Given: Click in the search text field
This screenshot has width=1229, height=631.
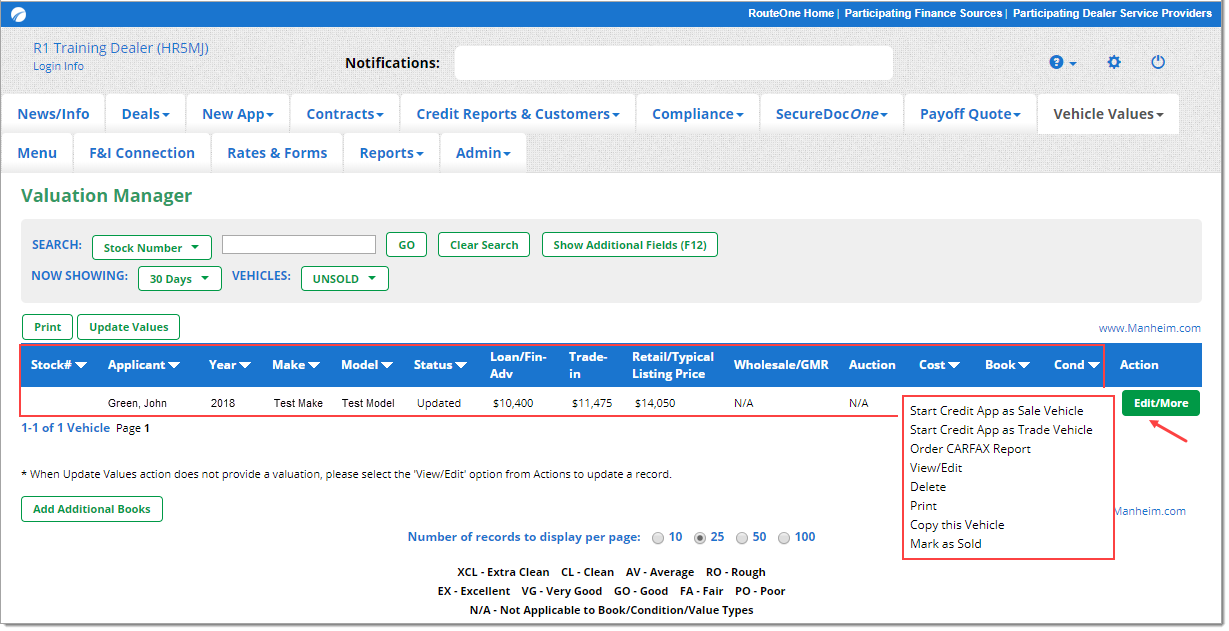Looking at the screenshot, I should coord(299,245).
